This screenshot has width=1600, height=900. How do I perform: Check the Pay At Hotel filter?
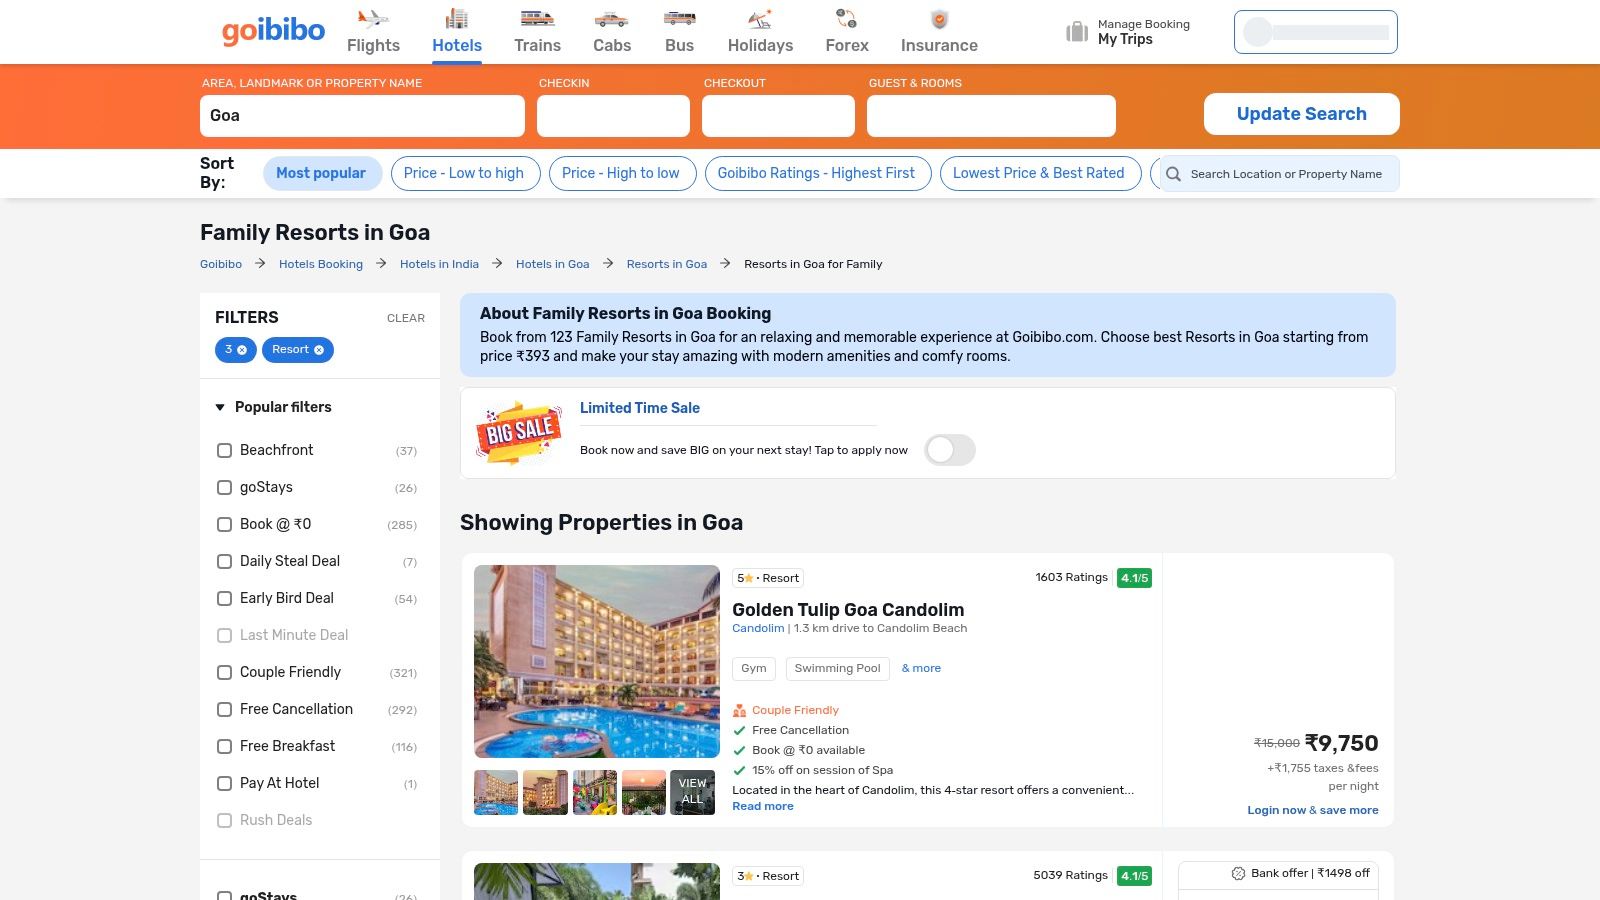click(x=224, y=784)
